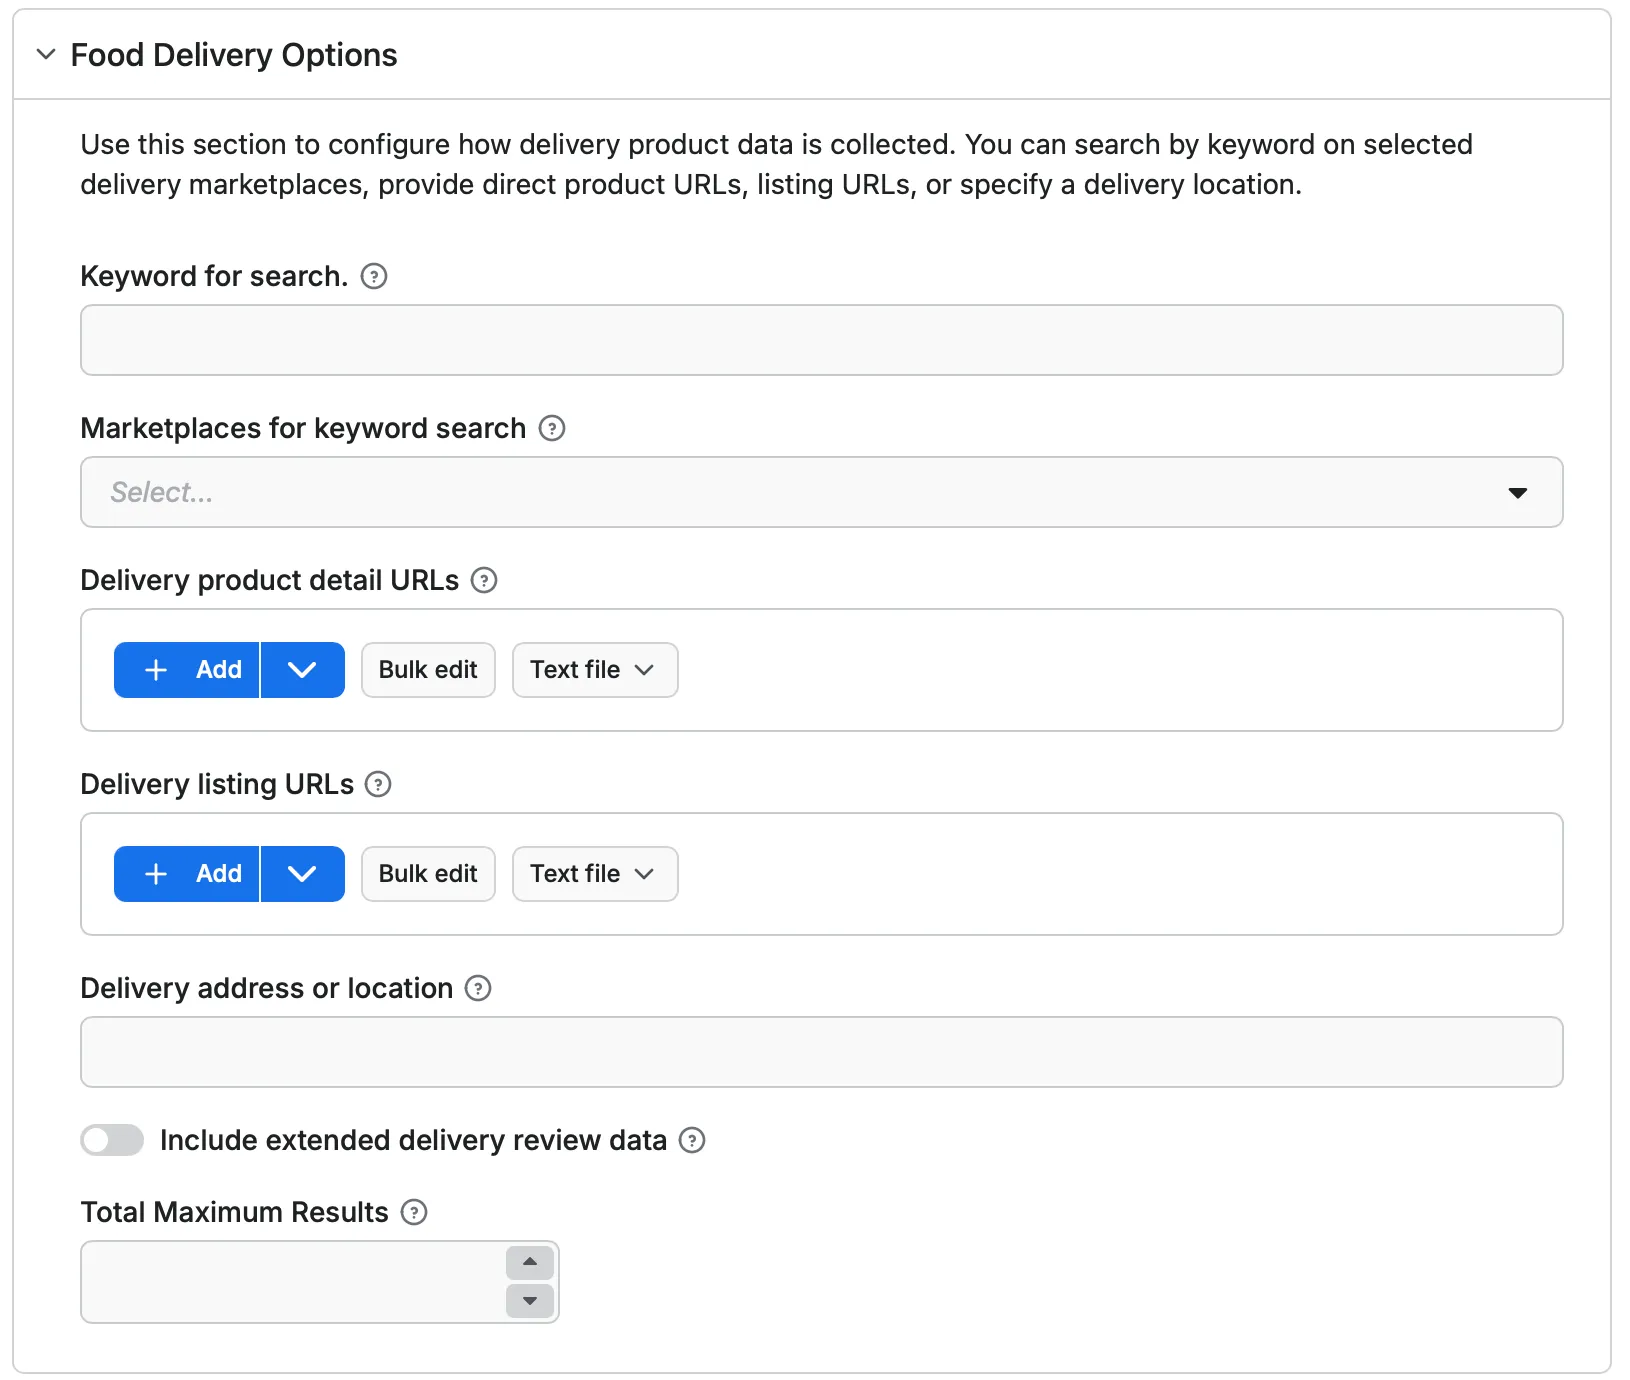Image resolution: width=1630 pixels, height=1380 pixels.
Task: Open the Marketplaces Select dropdown
Action: [1518, 492]
